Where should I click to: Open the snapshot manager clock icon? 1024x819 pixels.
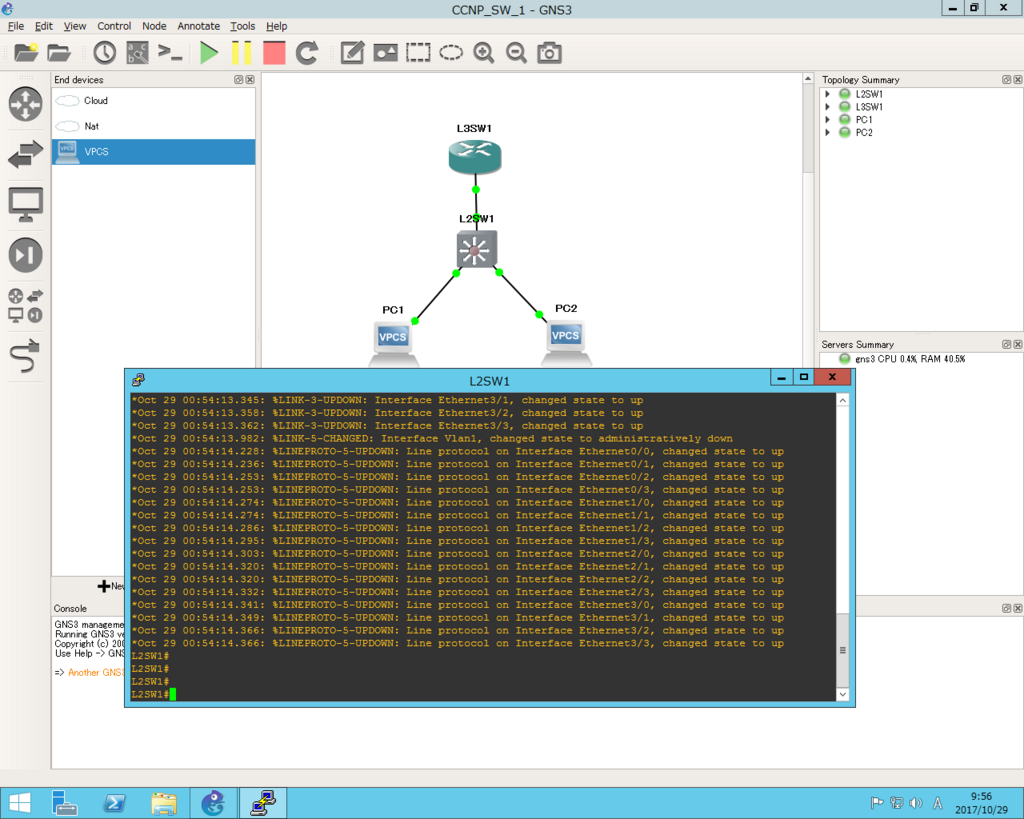click(x=104, y=52)
